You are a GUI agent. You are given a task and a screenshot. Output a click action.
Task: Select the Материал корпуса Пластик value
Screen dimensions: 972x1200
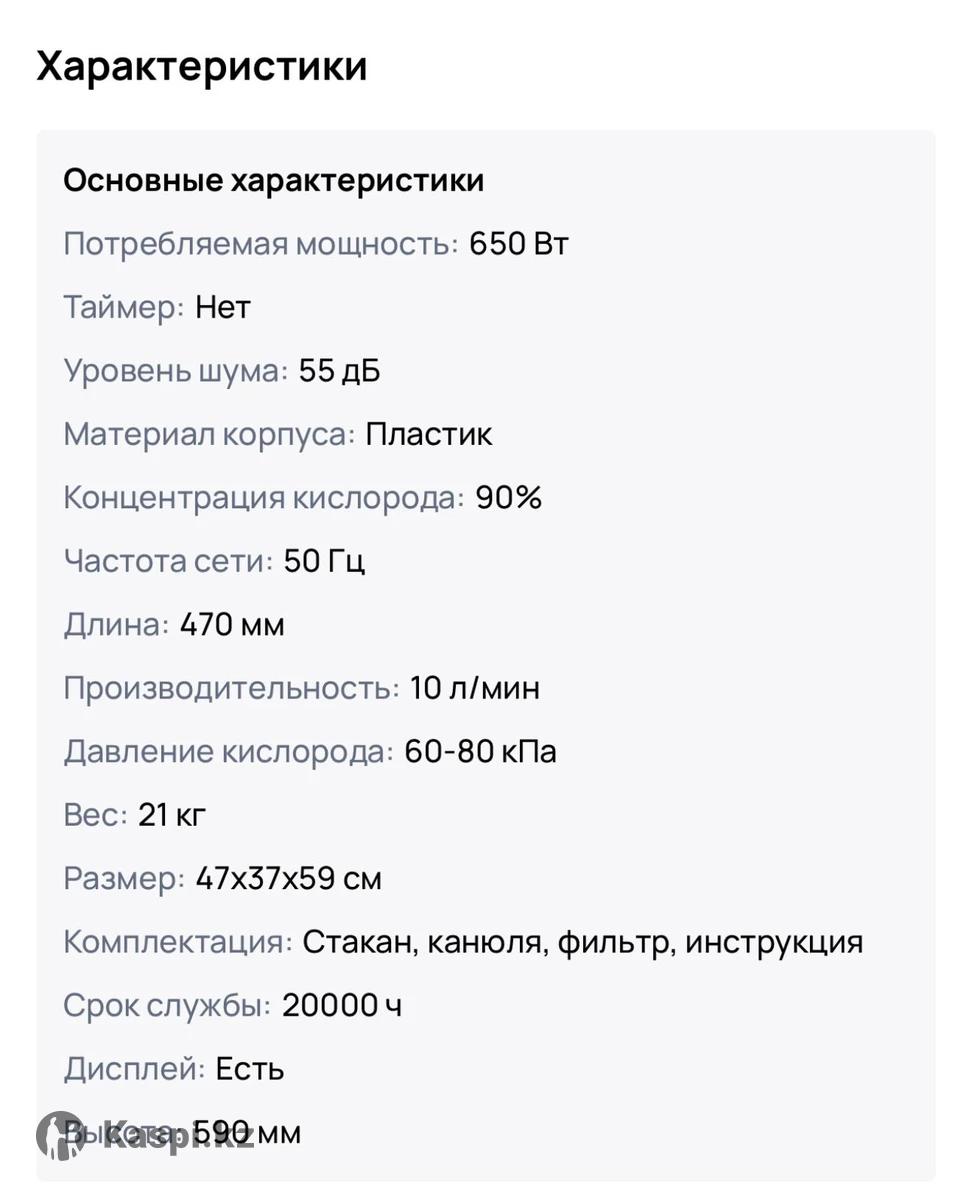429,434
